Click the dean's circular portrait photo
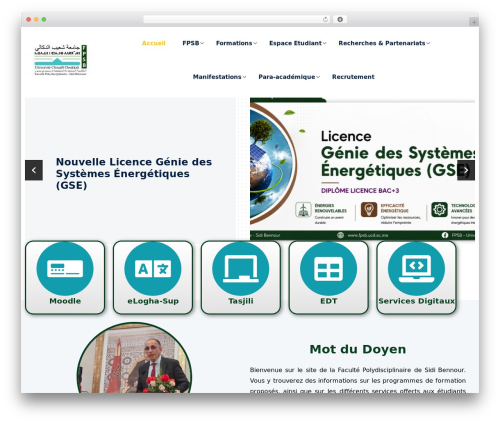This screenshot has height=423, width=500. pos(134,357)
